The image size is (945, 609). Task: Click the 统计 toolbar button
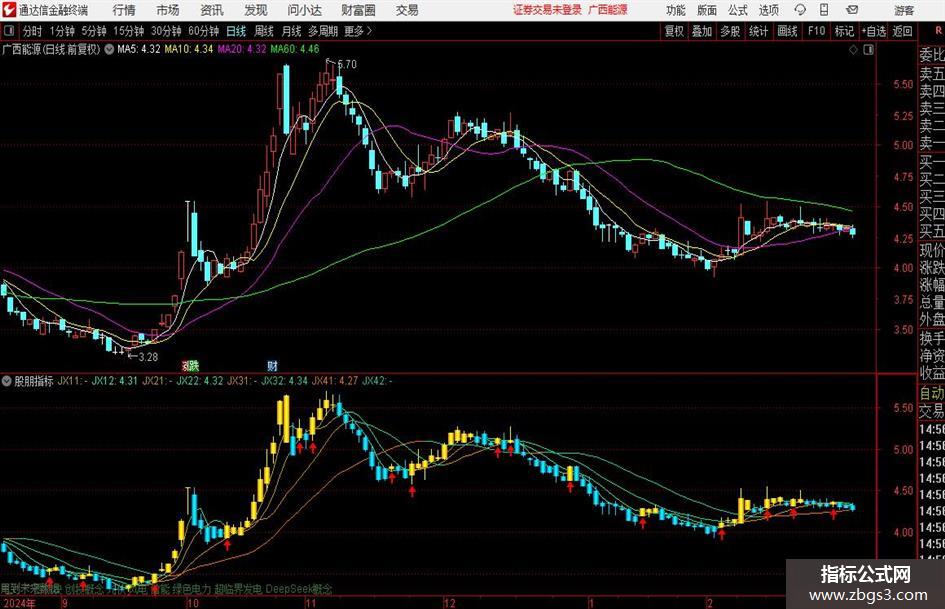(759, 31)
